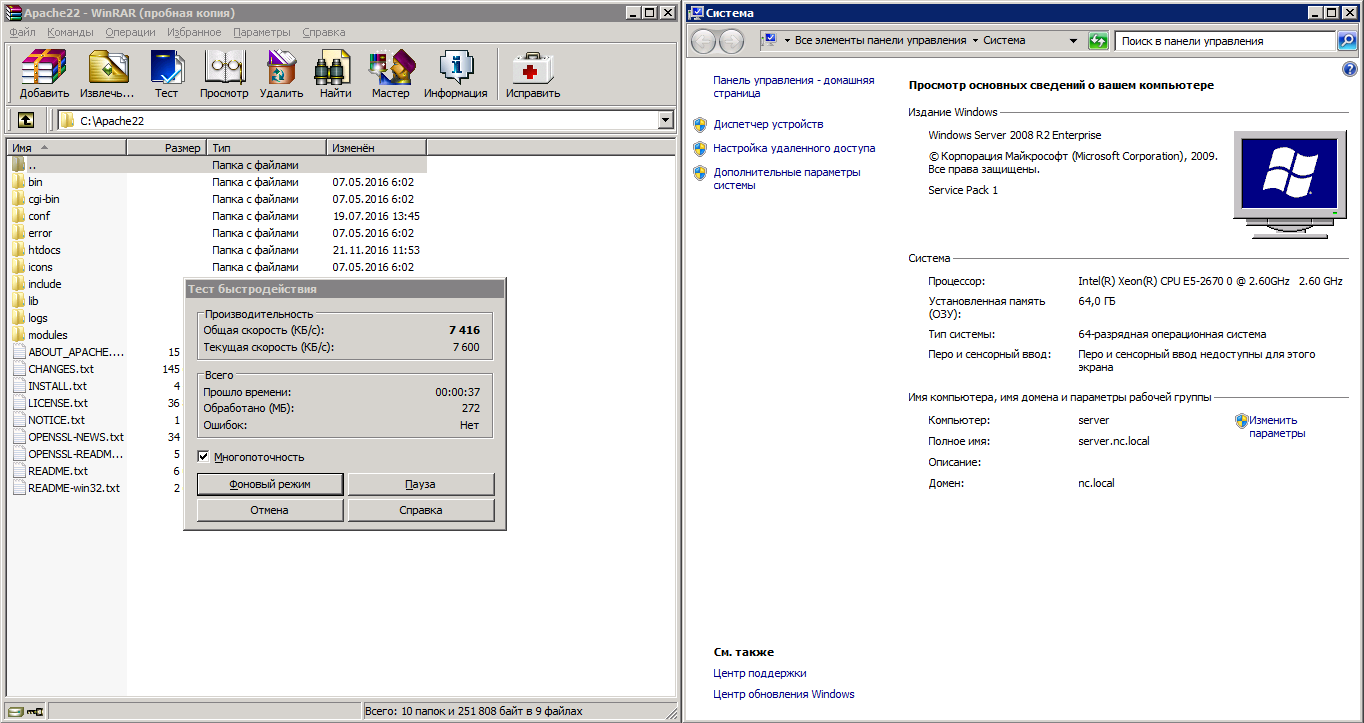Click the forward arrow in Система window
The height and width of the screenshot is (723, 1364).
tap(732, 41)
